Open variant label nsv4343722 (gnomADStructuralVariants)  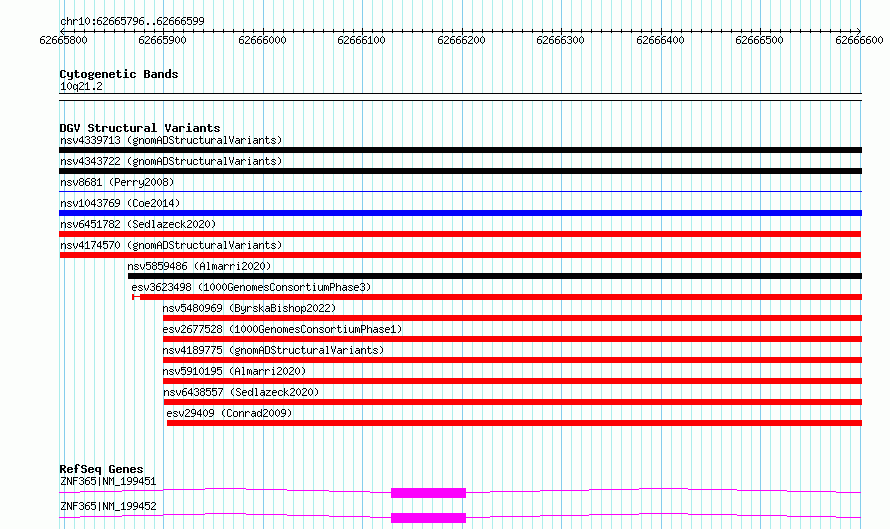click(x=171, y=161)
